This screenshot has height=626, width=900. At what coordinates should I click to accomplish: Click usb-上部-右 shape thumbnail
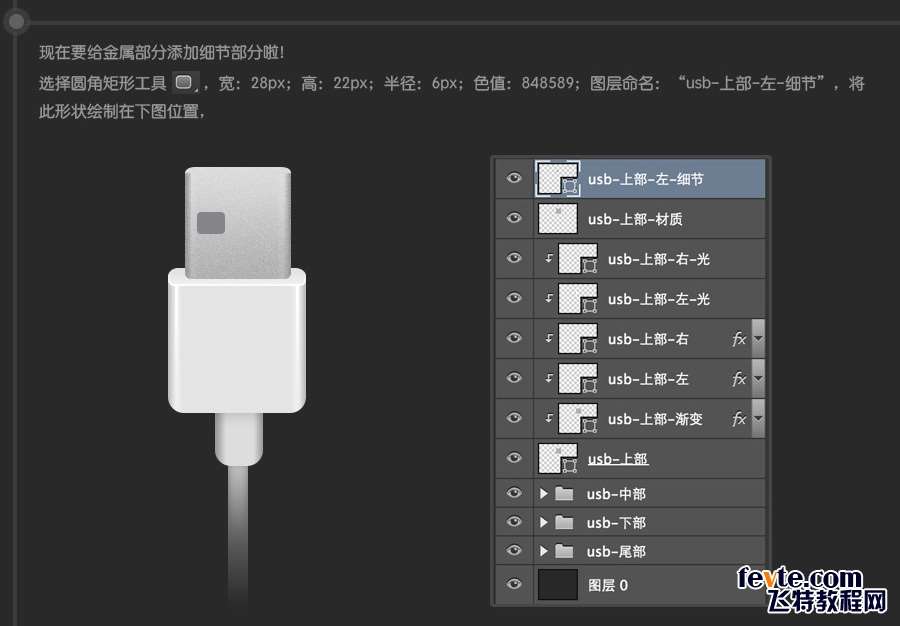pos(578,339)
